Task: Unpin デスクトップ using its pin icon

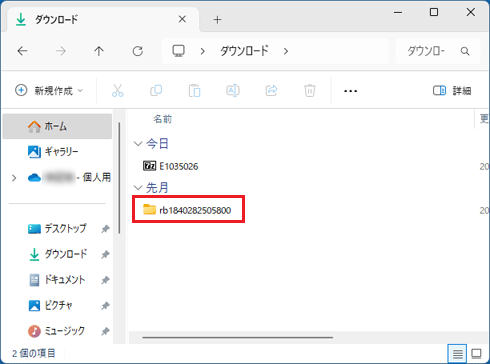Action: [x=105, y=229]
